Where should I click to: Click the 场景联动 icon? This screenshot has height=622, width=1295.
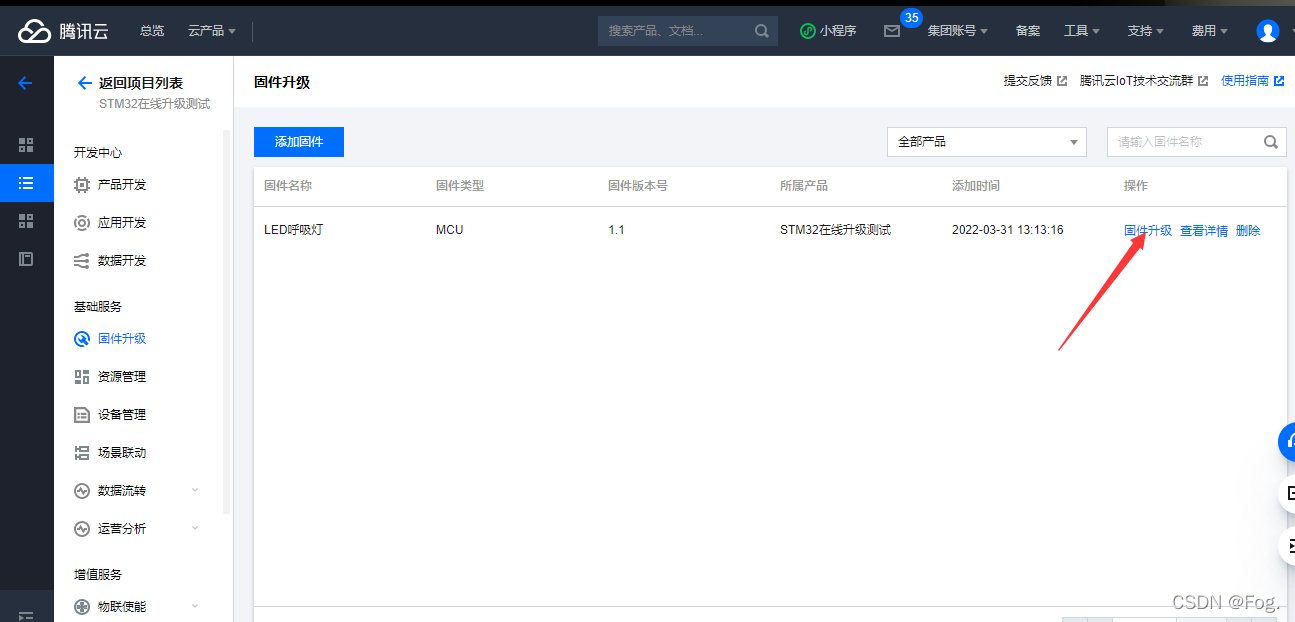[x=82, y=453]
